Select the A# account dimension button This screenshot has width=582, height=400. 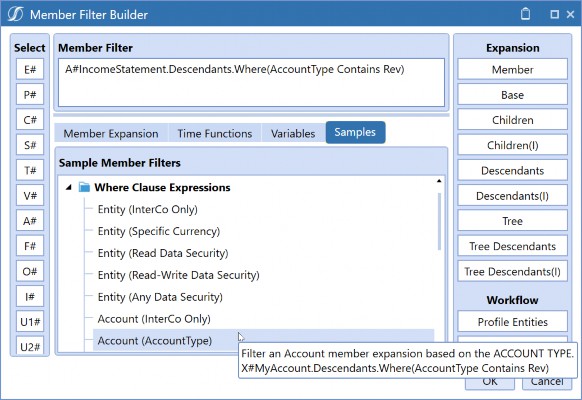(x=30, y=221)
